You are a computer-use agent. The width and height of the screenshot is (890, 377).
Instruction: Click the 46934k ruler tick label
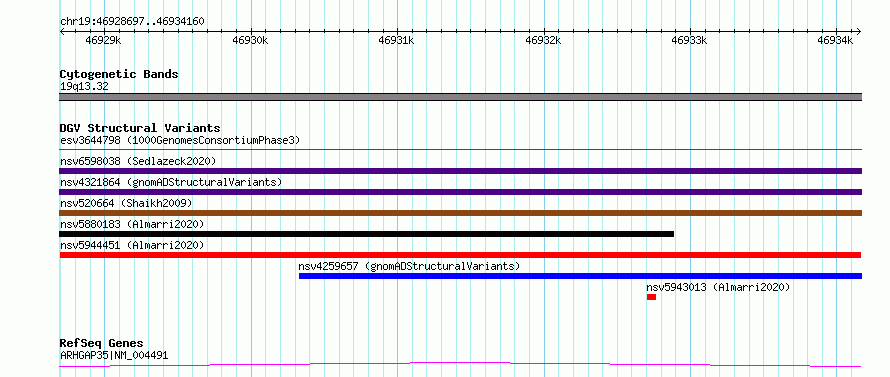tap(835, 40)
